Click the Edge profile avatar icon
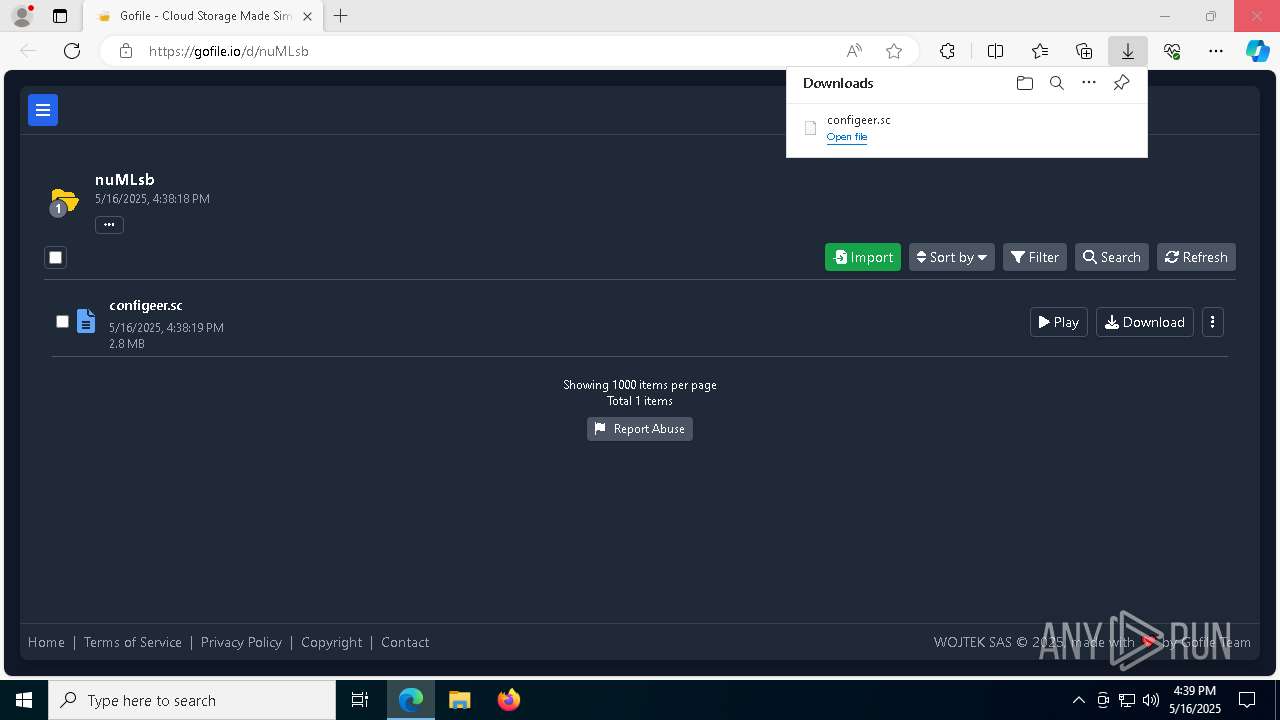1280x720 pixels. pyautogui.click(x=22, y=16)
